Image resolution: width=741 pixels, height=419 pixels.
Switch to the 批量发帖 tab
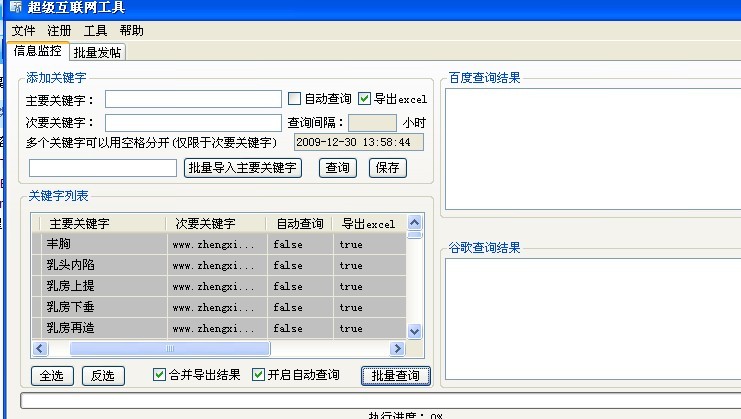(99, 52)
